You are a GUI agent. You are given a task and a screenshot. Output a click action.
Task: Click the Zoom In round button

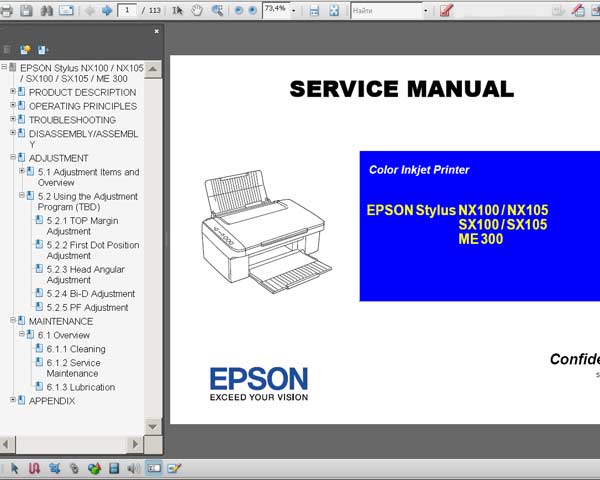point(253,11)
